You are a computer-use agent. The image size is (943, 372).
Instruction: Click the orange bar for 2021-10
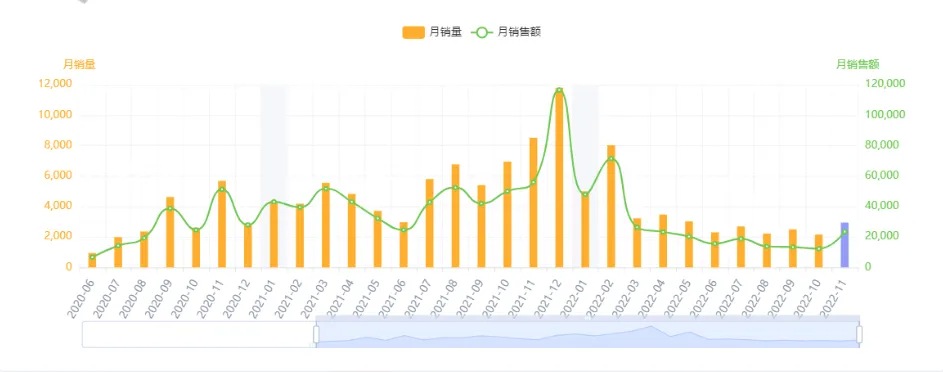508,215
